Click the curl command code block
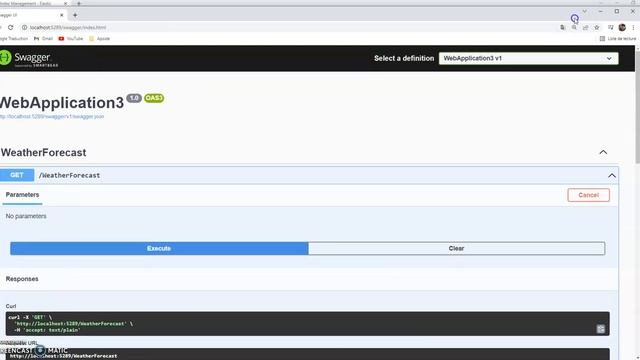The image size is (640, 360). coord(307,324)
